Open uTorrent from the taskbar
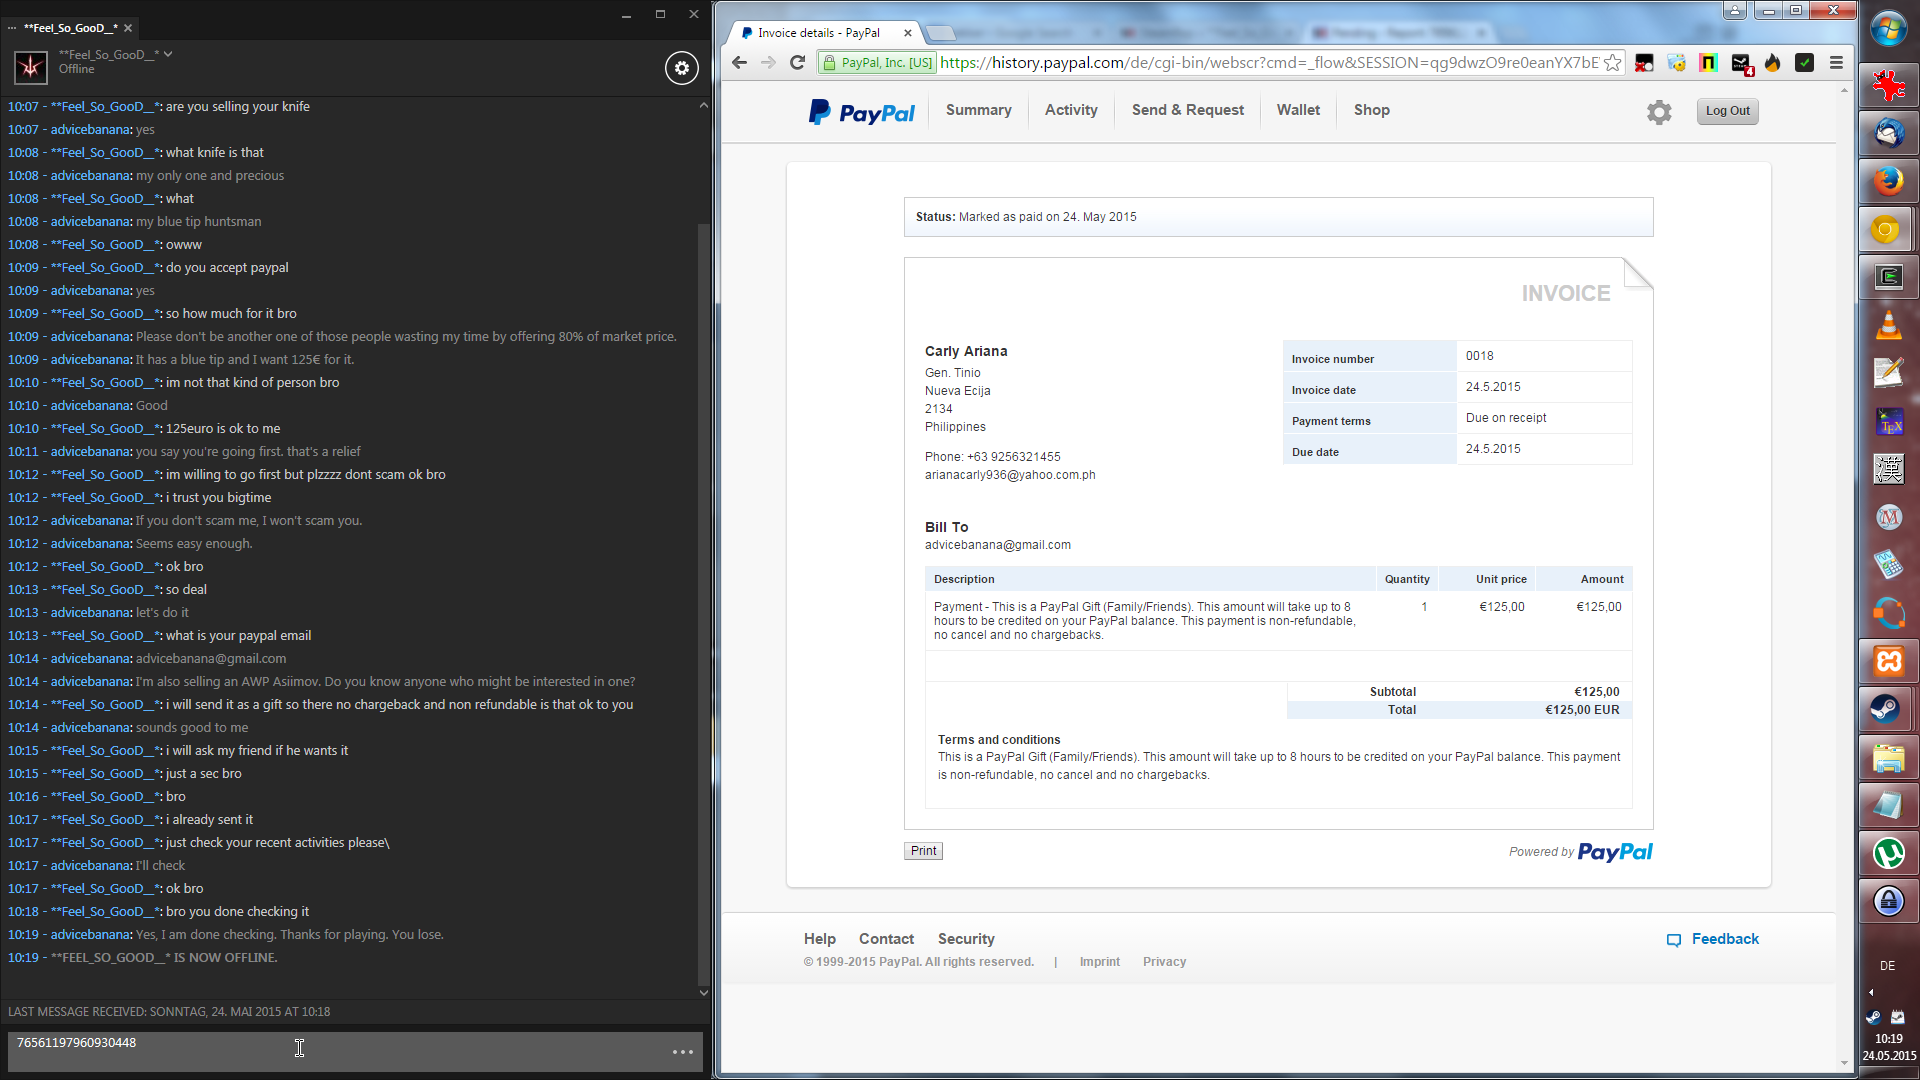The height and width of the screenshot is (1080, 1920). tap(1888, 853)
